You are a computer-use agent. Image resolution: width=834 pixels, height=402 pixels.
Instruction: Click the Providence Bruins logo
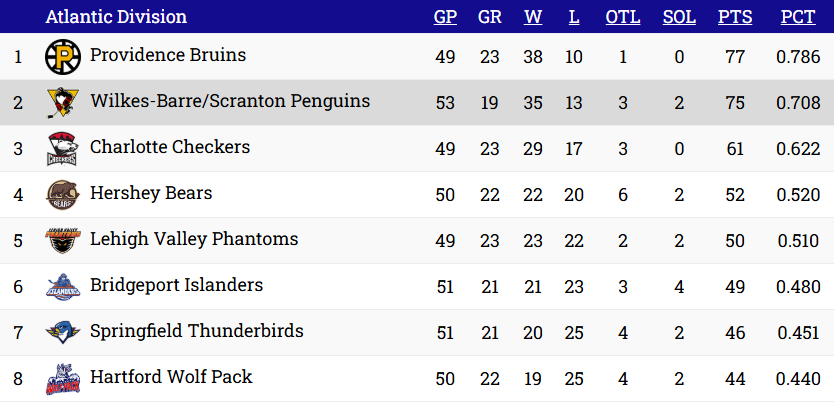62,57
